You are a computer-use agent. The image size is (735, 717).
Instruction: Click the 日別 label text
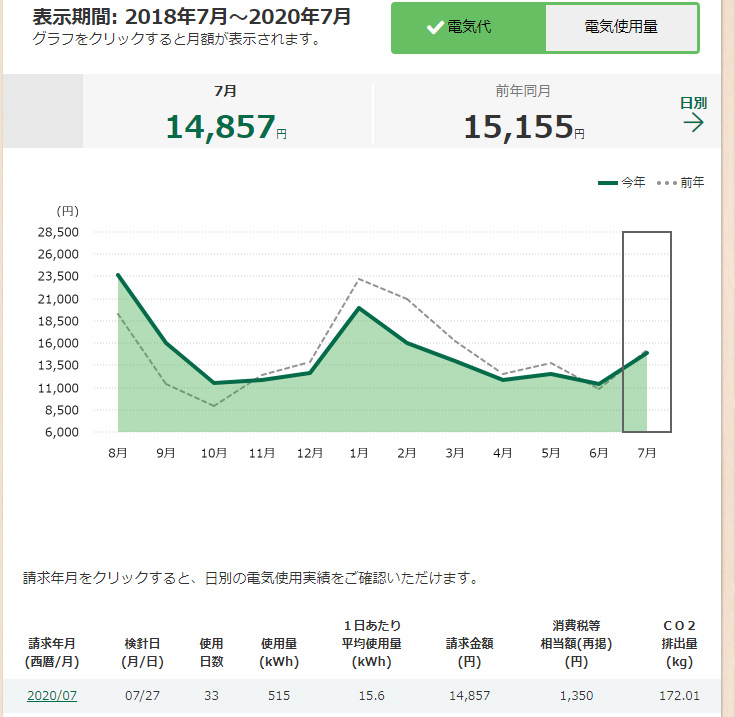693,103
